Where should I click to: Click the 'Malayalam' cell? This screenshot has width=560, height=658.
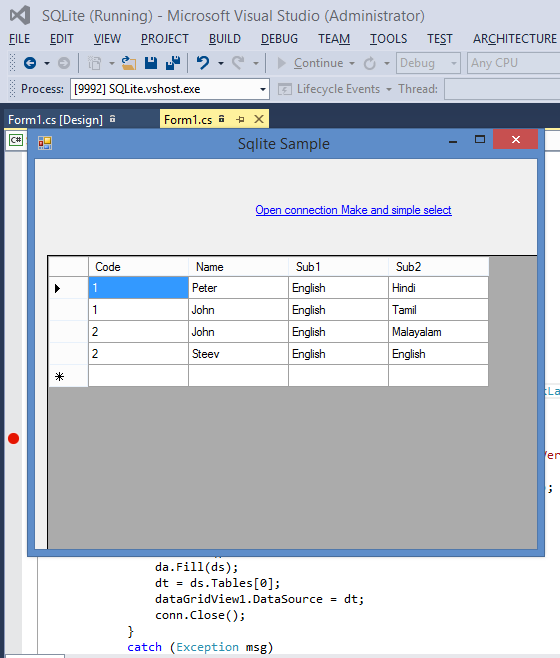click(438, 332)
